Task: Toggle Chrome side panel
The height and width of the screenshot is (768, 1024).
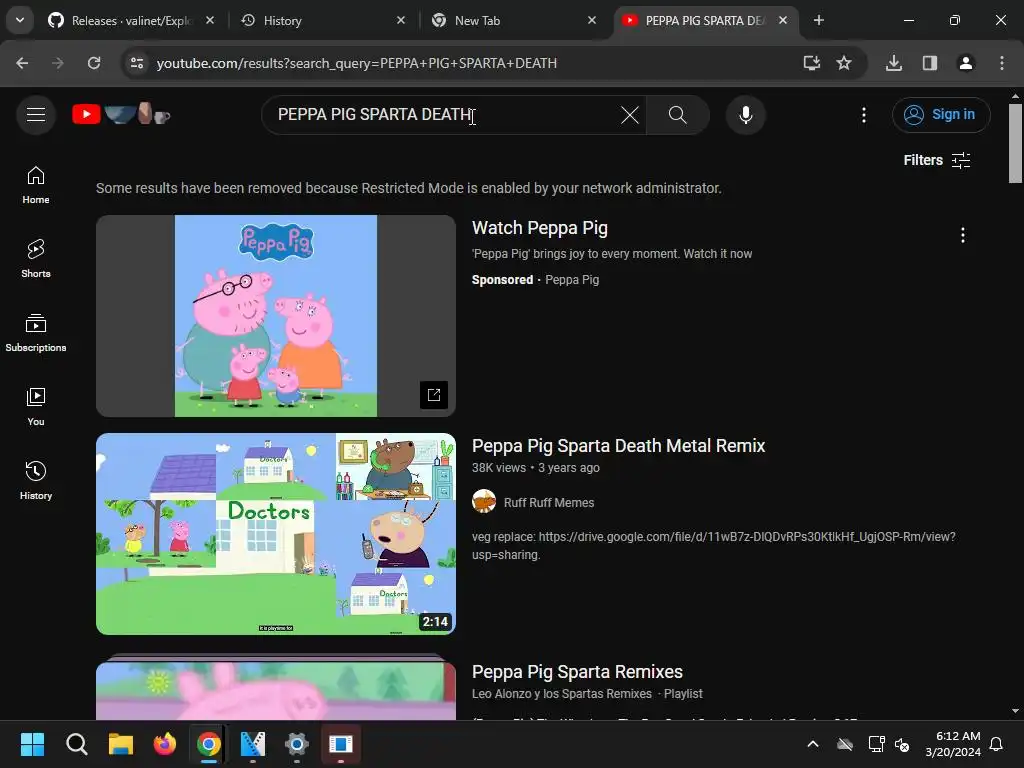Action: [x=930, y=63]
